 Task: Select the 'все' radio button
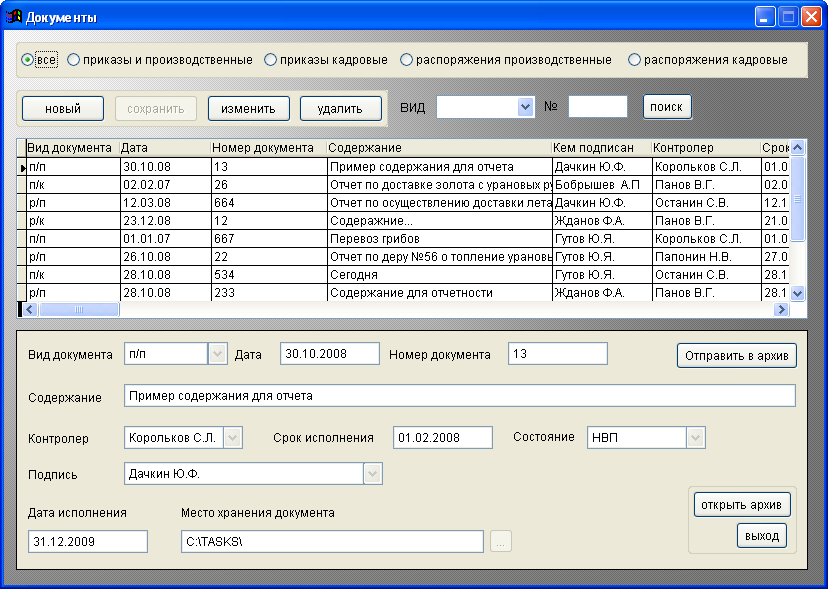28,60
